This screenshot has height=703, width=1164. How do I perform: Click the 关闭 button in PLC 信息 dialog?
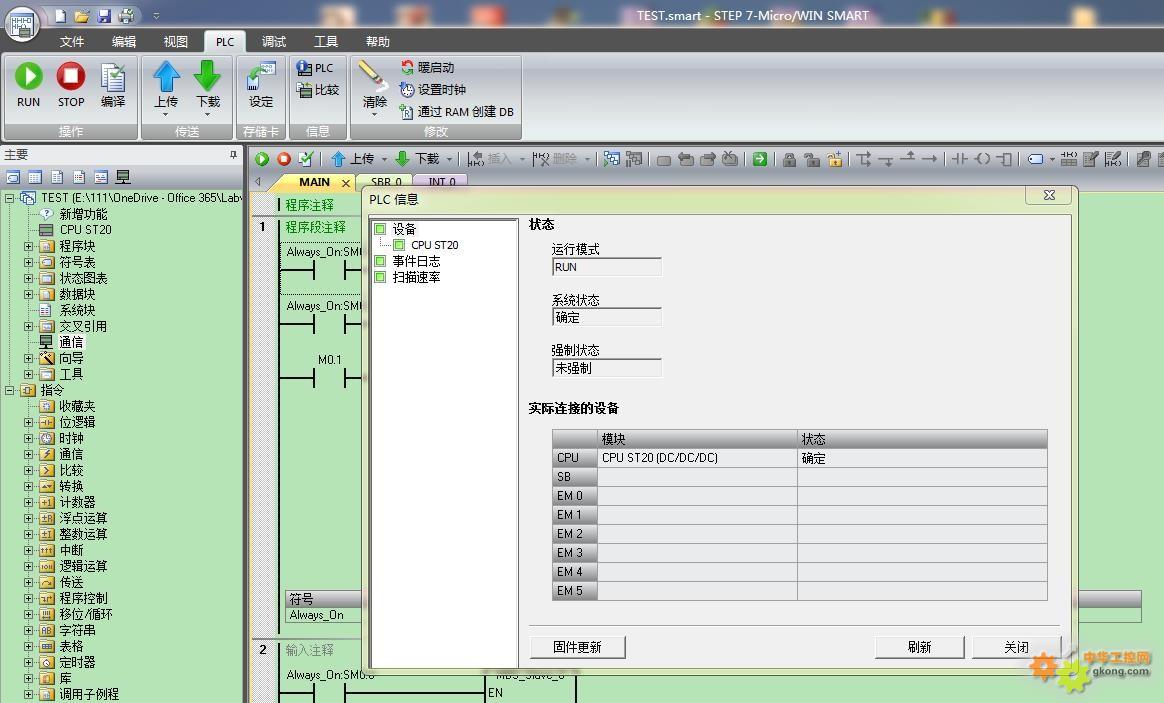point(1016,647)
